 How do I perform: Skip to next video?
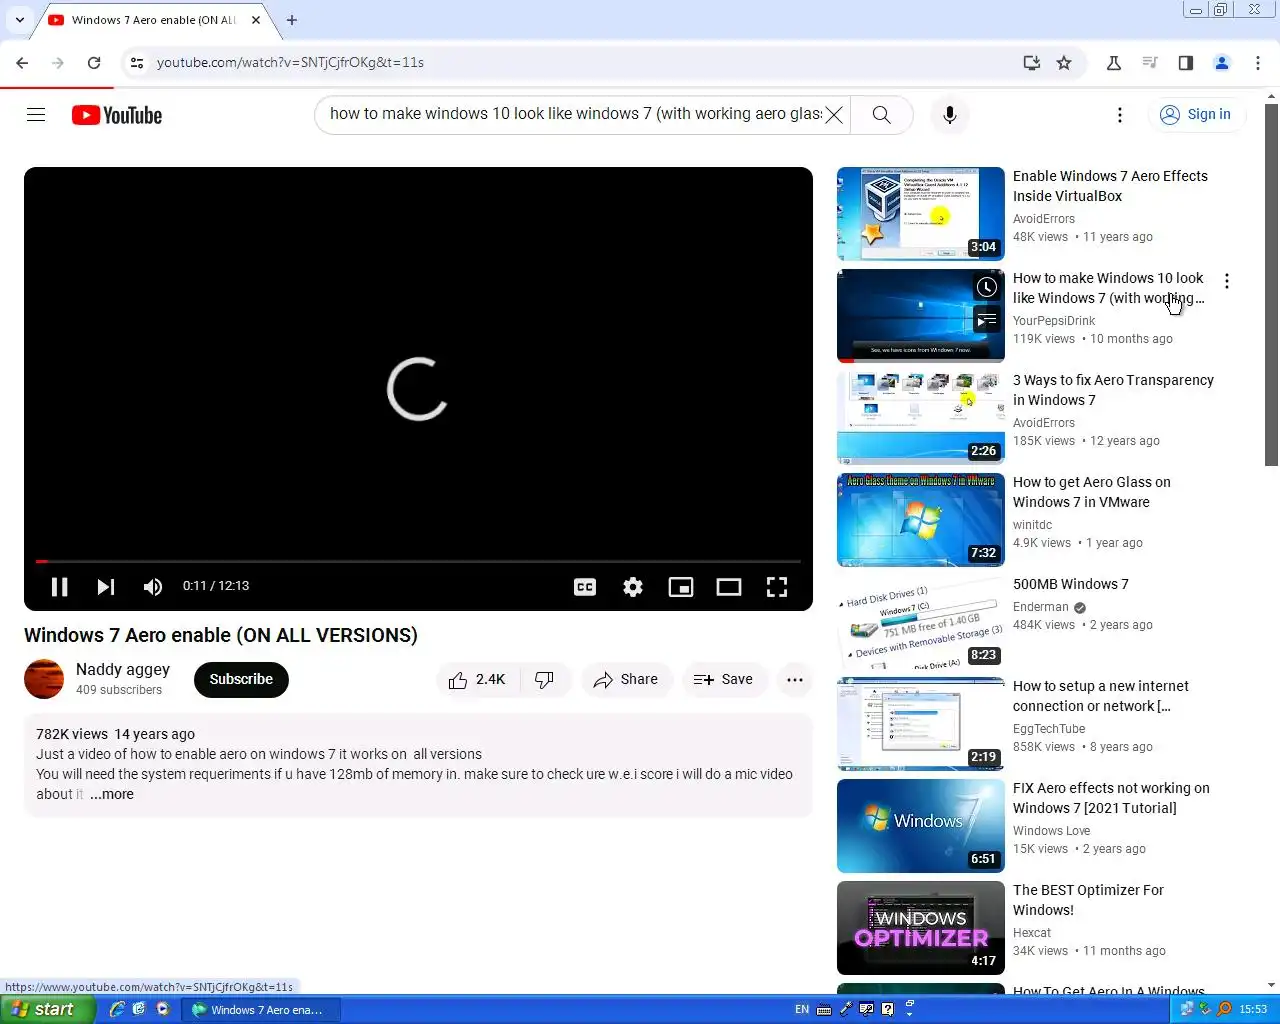click(106, 587)
